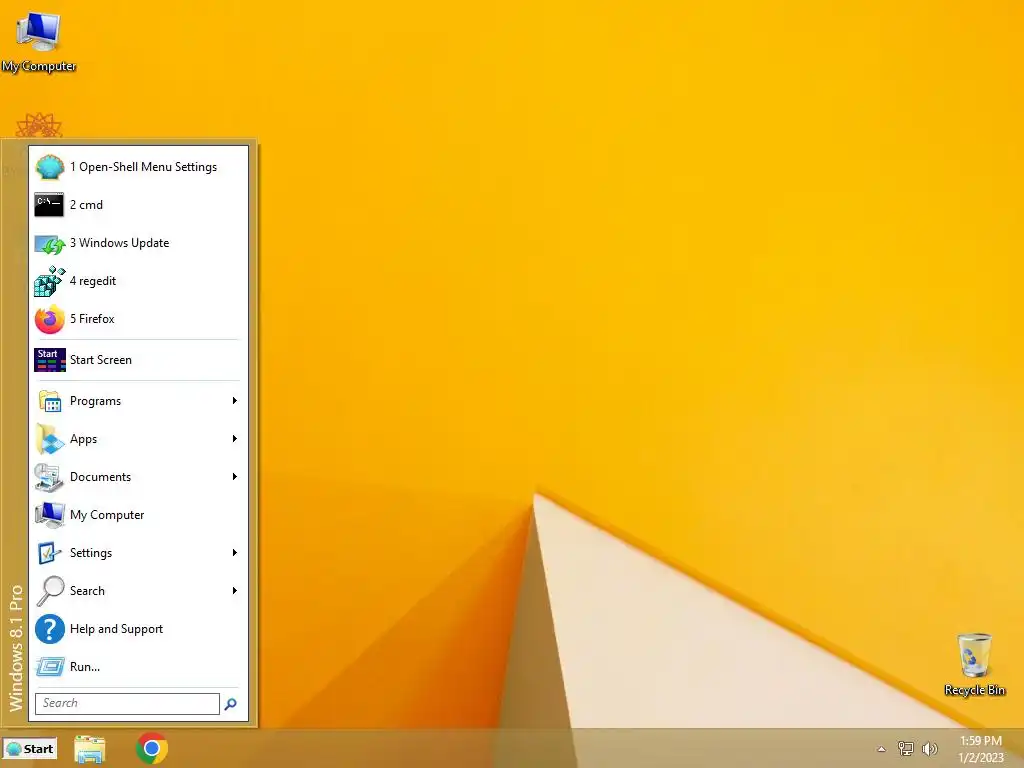Click the Run... icon
Image resolution: width=1024 pixels, height=768 pixels.
pyautogui.click(x=50, y=667)
